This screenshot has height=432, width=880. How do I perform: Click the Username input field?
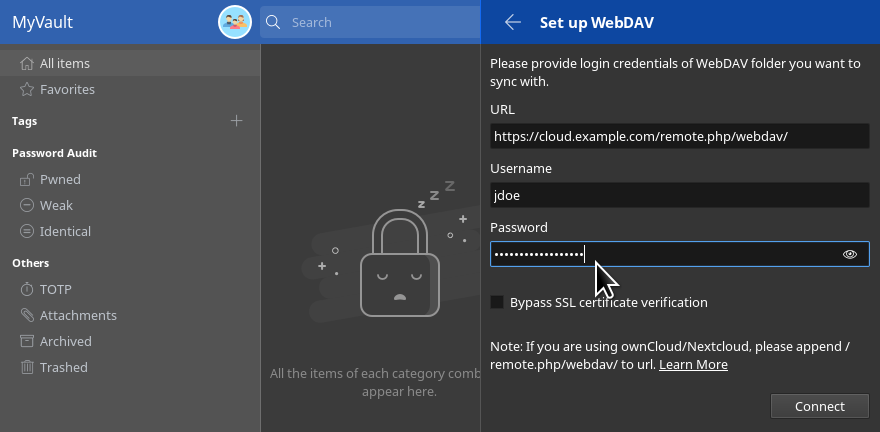click(679, 195)
